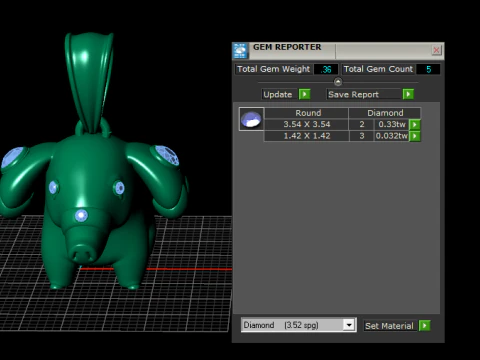This screenshot has height=360, width=480.
Task: Click the Set Material button
Action: coord(389,326)
